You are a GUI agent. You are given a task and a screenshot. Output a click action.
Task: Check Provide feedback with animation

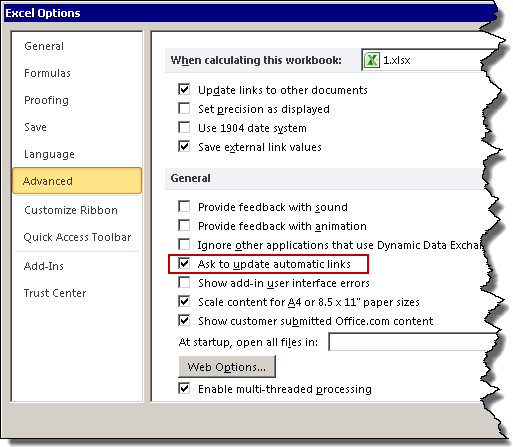184,225
